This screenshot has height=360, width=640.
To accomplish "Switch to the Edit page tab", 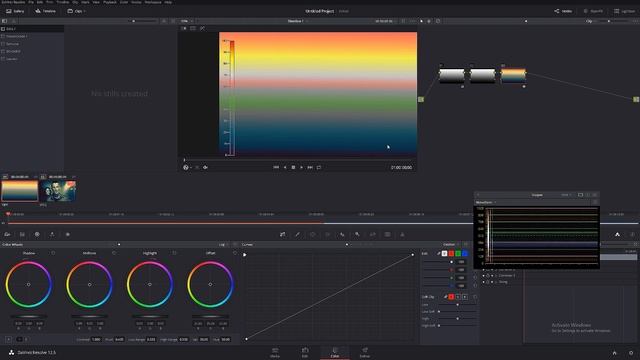I will tap(305, 353).
